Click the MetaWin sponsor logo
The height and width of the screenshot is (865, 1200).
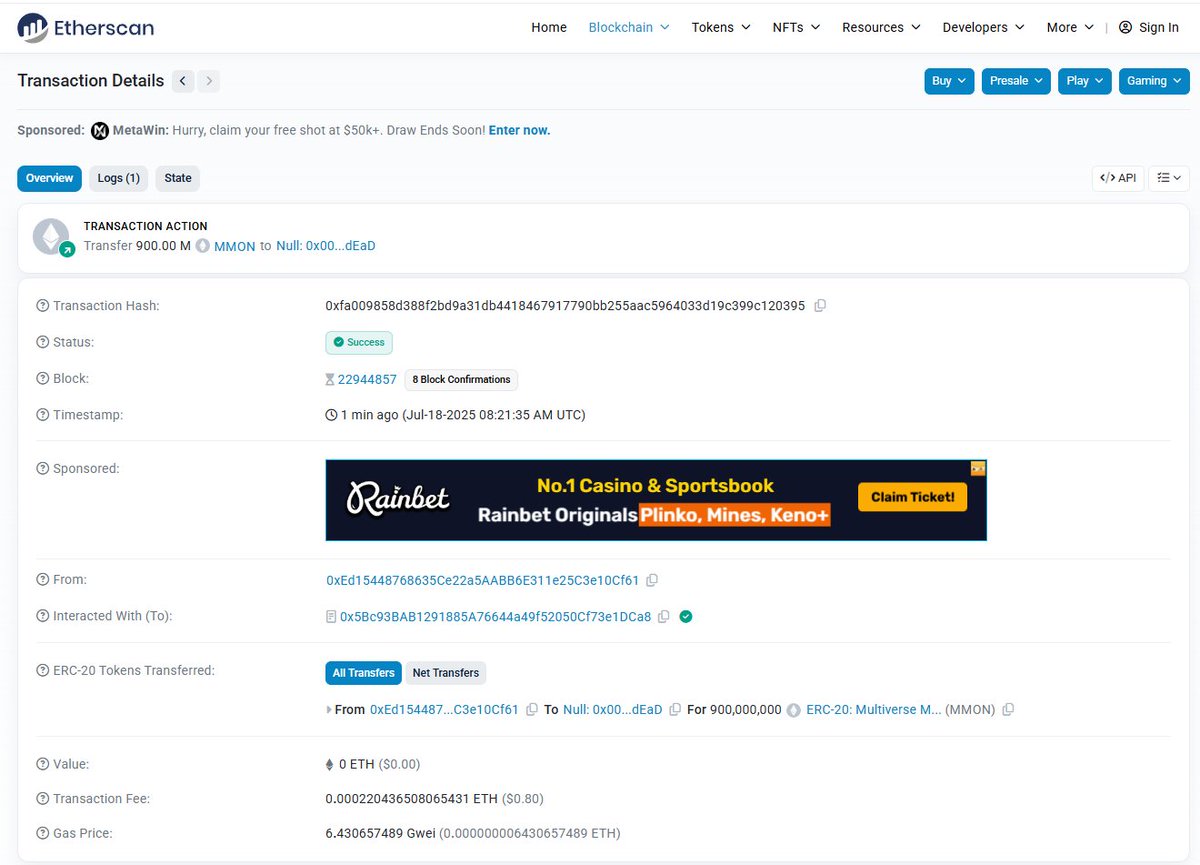[100, 131]
